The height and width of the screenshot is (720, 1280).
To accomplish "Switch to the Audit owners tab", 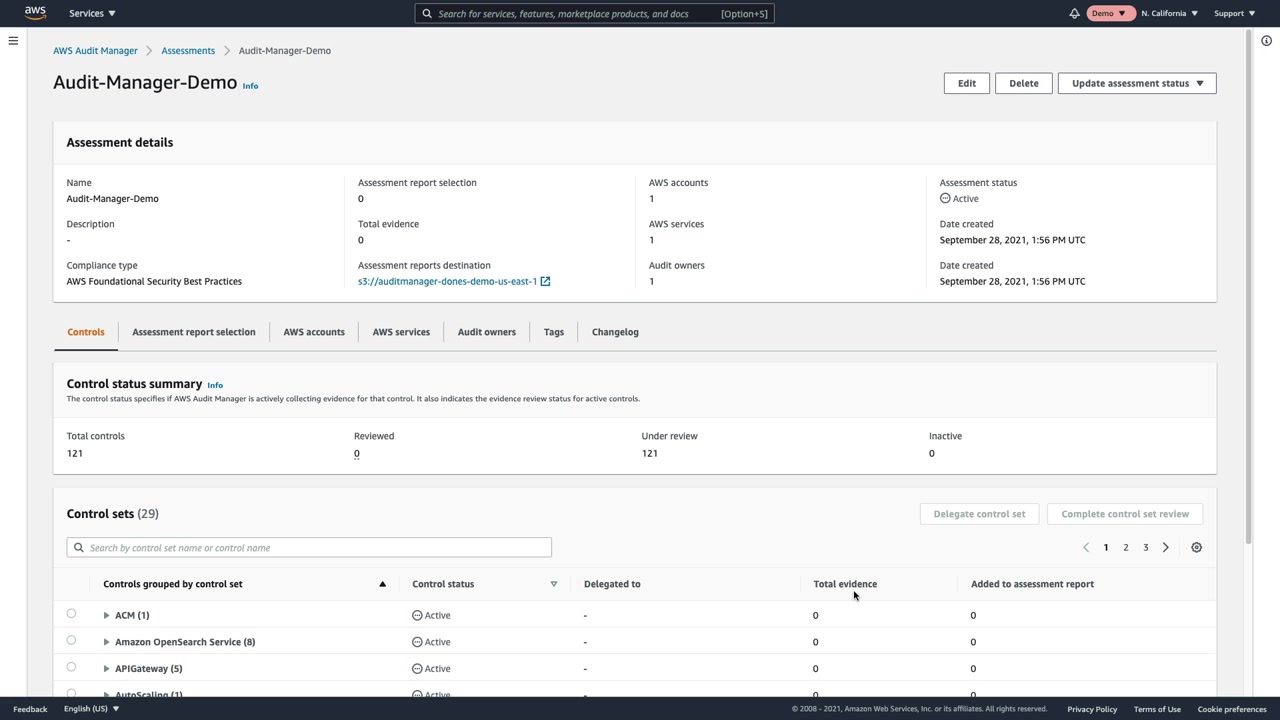I will click(487, 332).
